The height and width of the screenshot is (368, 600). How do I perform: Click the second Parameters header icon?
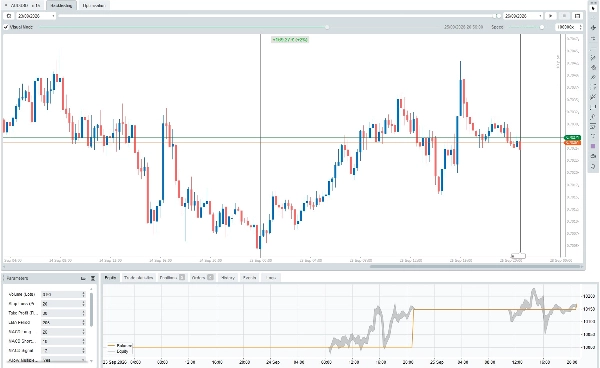[93, 278]
